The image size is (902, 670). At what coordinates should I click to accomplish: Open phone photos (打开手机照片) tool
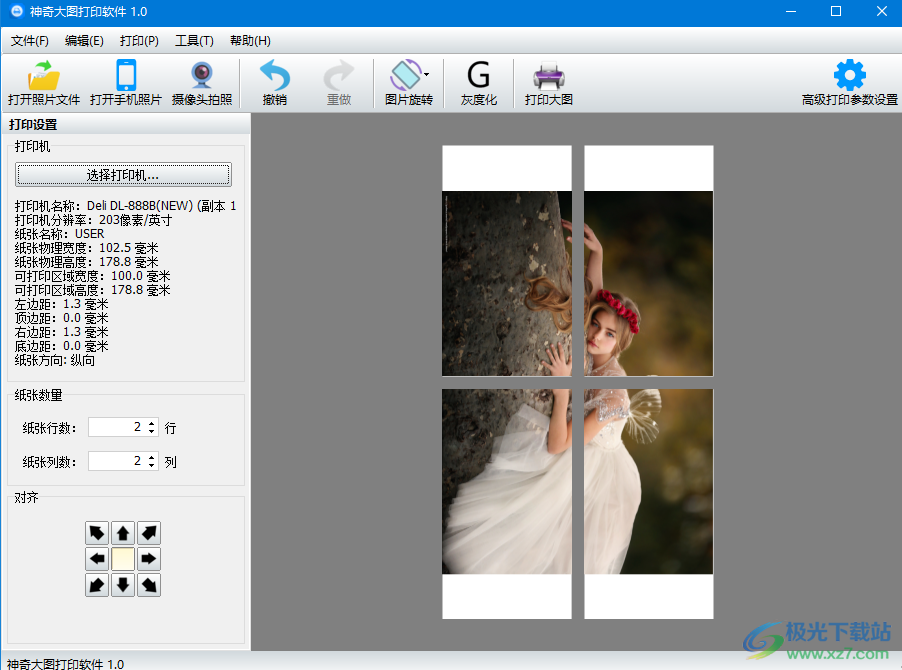click(126, 76)
